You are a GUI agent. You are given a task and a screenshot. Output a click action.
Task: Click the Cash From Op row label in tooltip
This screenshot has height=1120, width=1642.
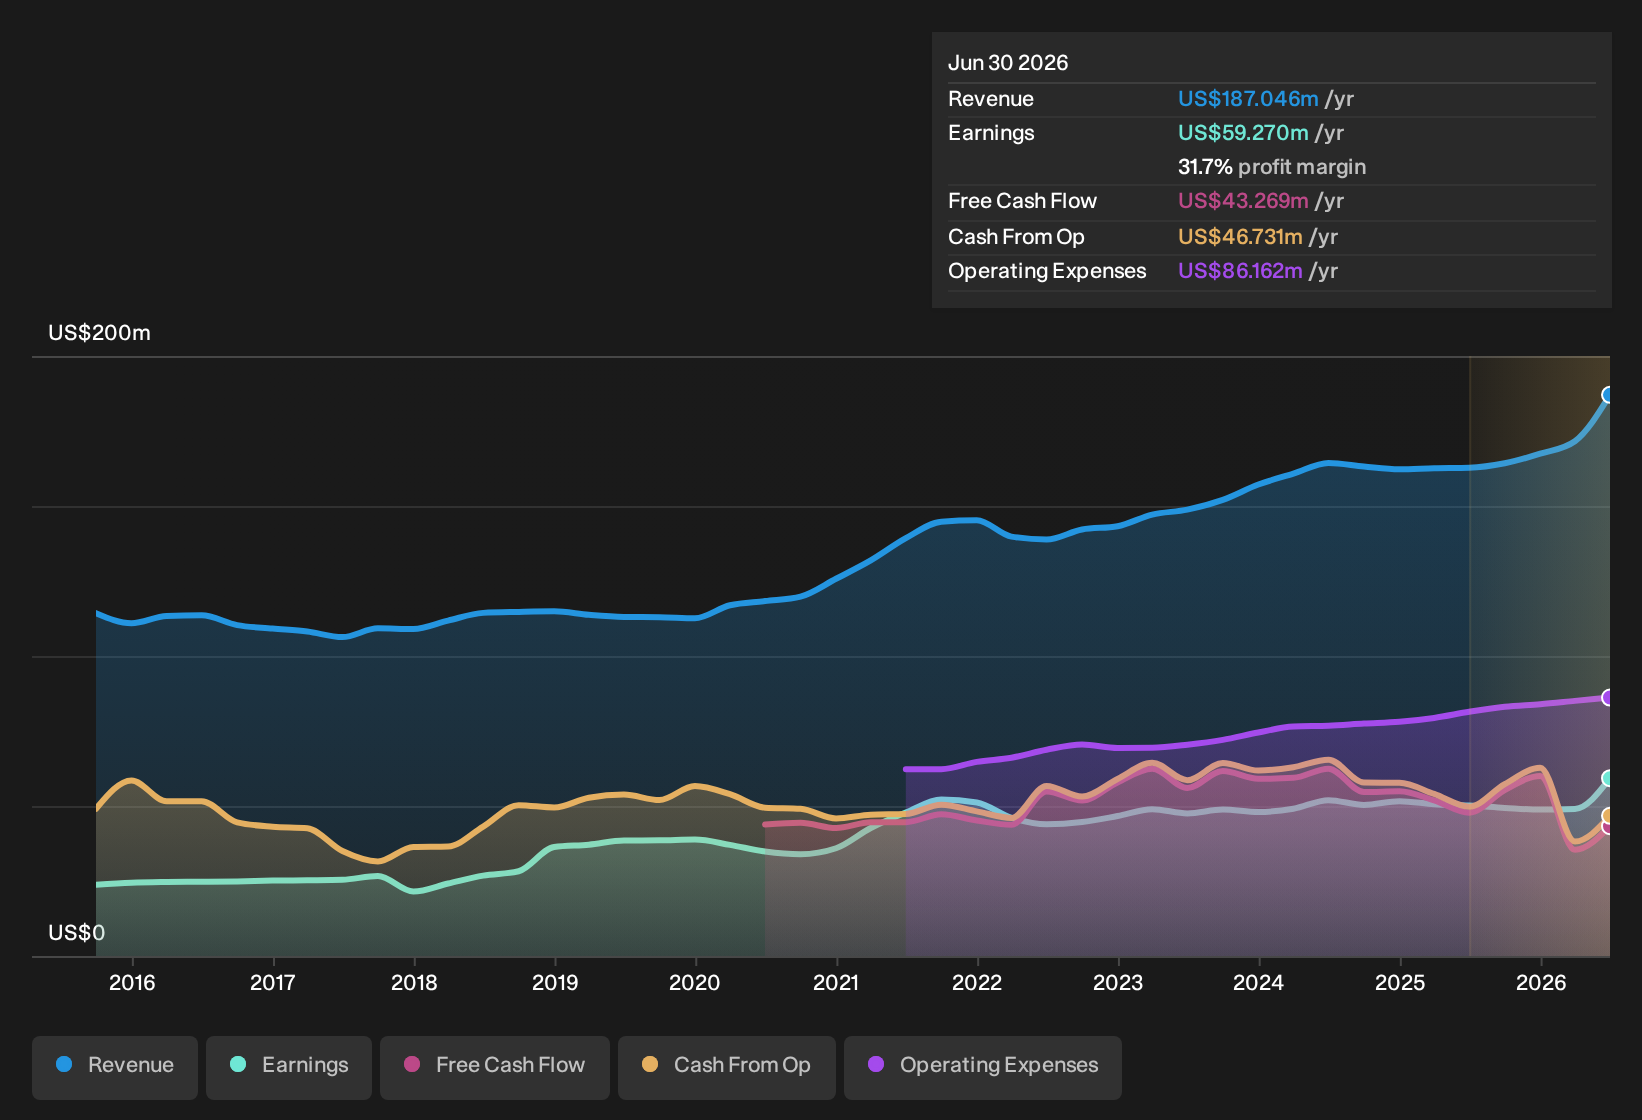[x=1016, y=237]
